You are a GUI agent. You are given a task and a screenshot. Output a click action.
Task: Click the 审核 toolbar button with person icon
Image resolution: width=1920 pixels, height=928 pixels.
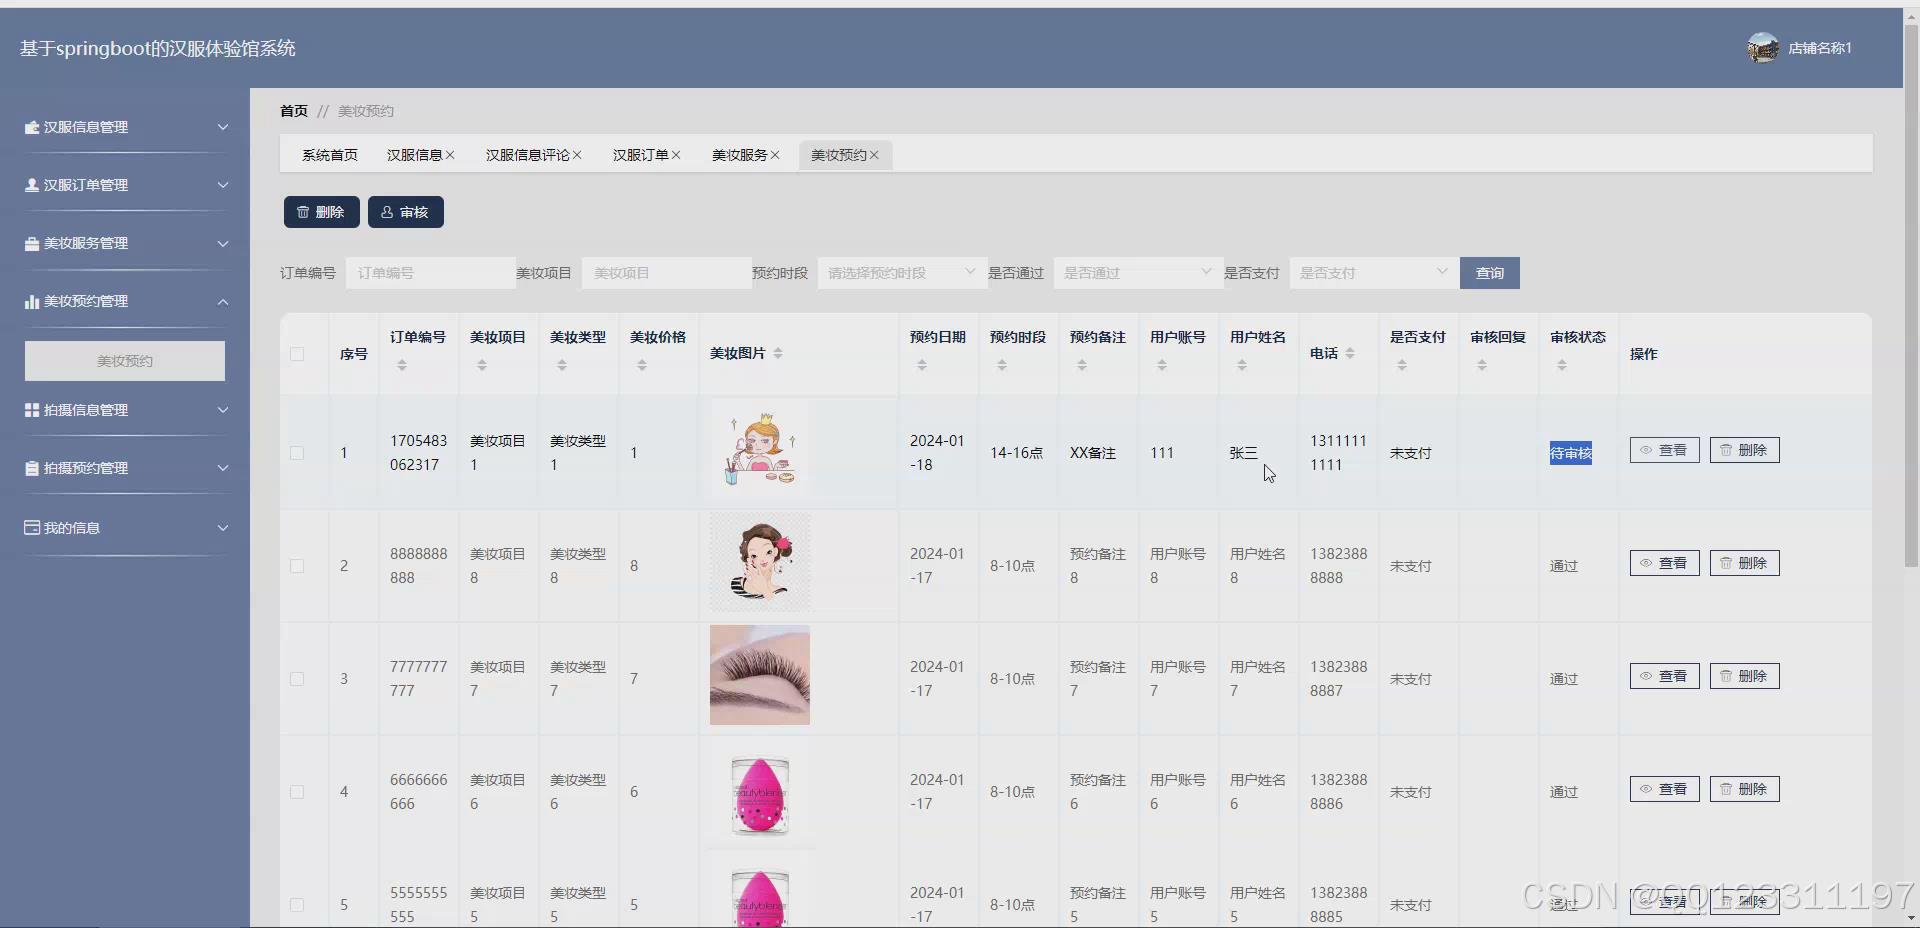point(405,211)
